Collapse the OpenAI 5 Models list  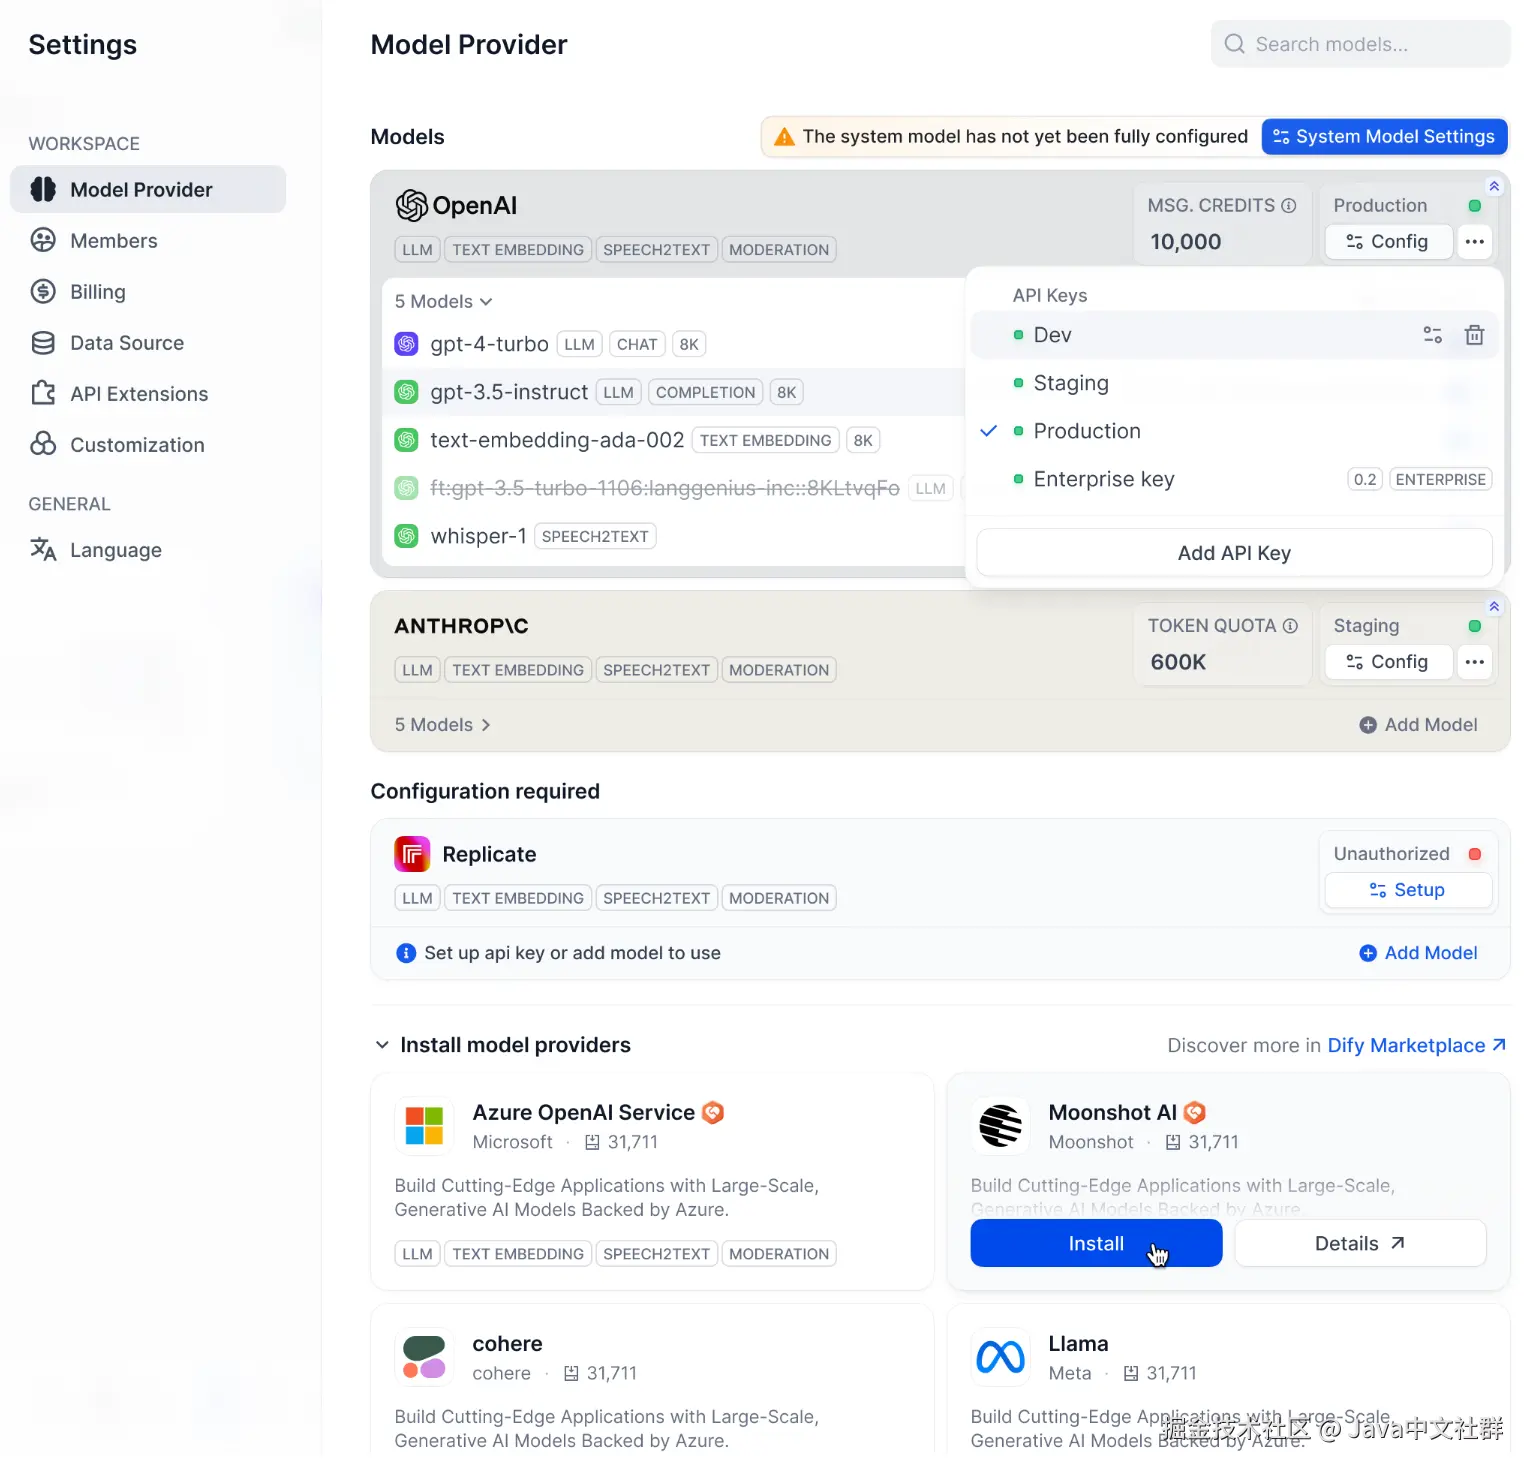click(443, 301)
